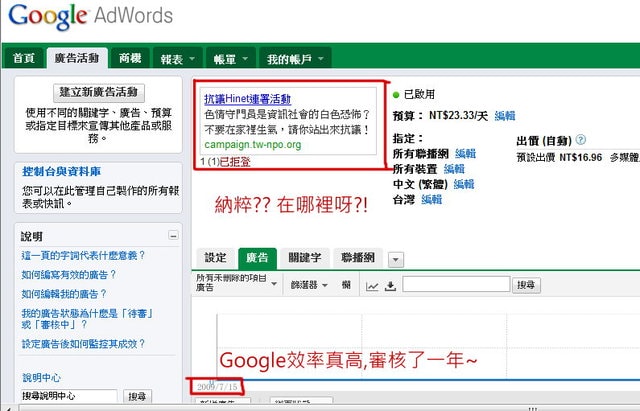This screenshot has width=640, height=411.
Task: Collapse the 說明 help panel
Action: 173,235
